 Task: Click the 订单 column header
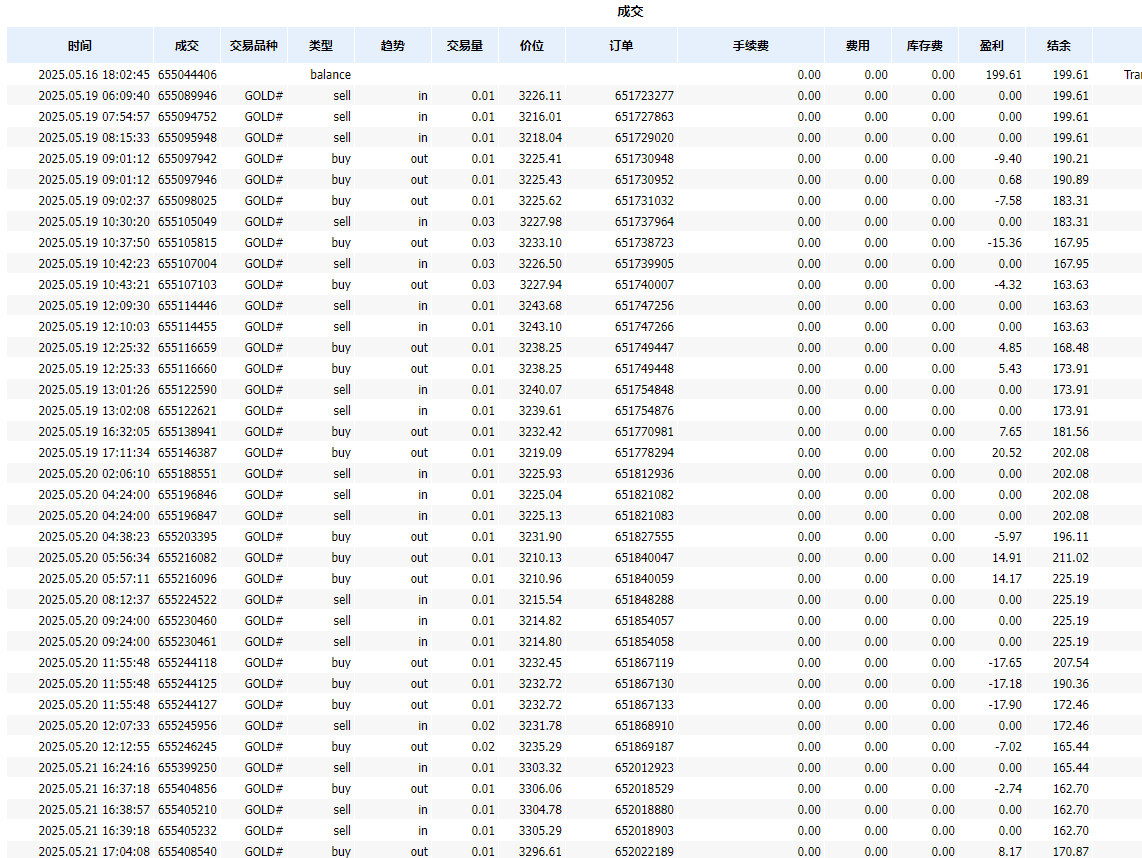(621, 45)
